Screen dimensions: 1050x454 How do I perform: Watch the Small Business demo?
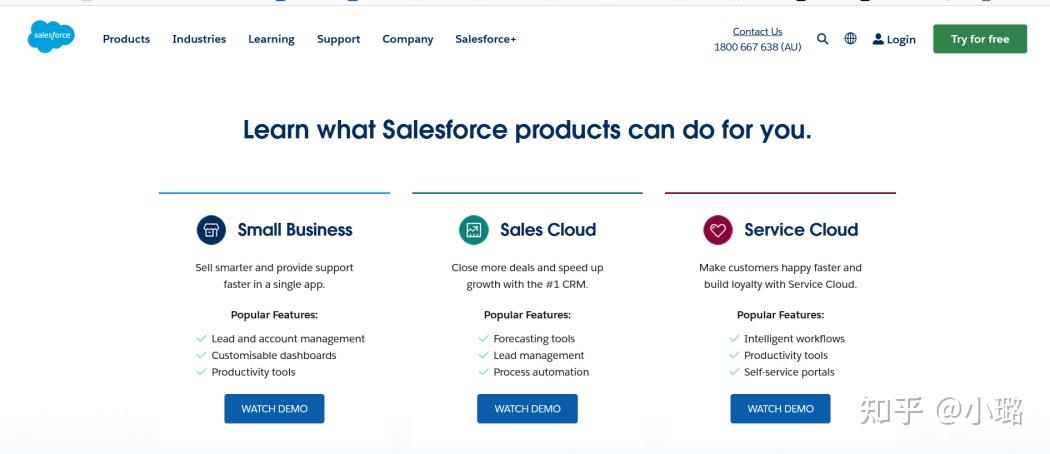pyautogui.click(x=274, y=408)
